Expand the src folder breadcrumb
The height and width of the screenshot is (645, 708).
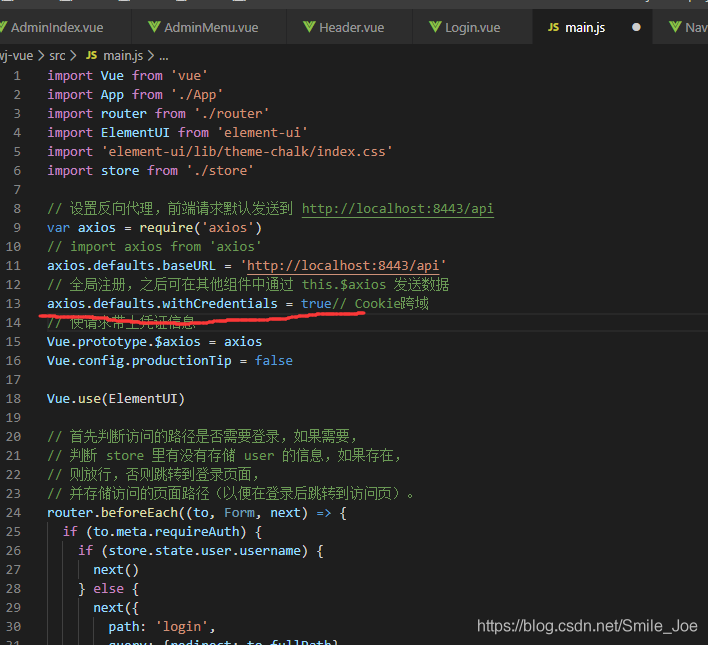(57, 56)
